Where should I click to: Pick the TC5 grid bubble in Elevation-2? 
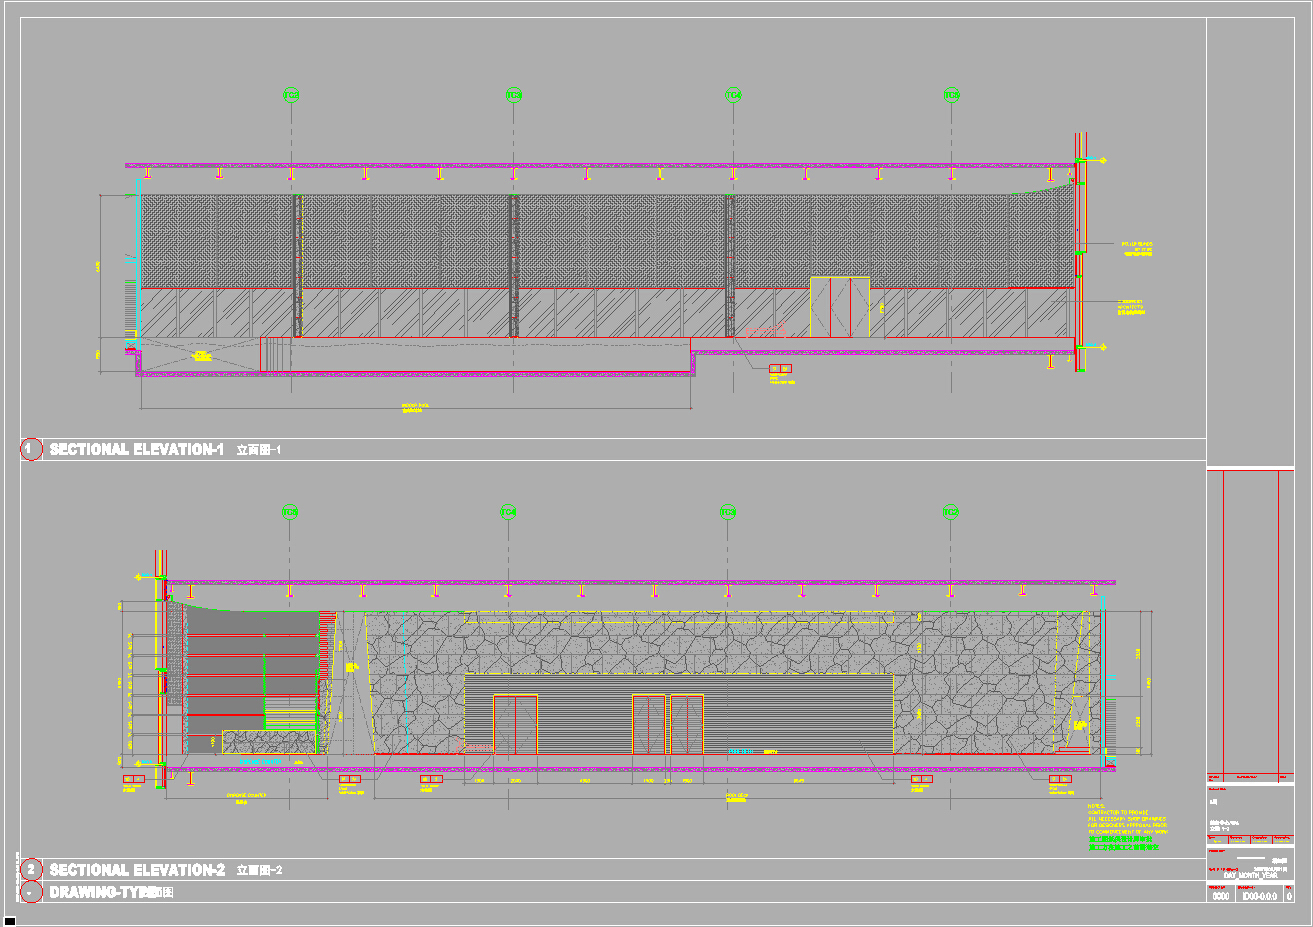point(289,513)
